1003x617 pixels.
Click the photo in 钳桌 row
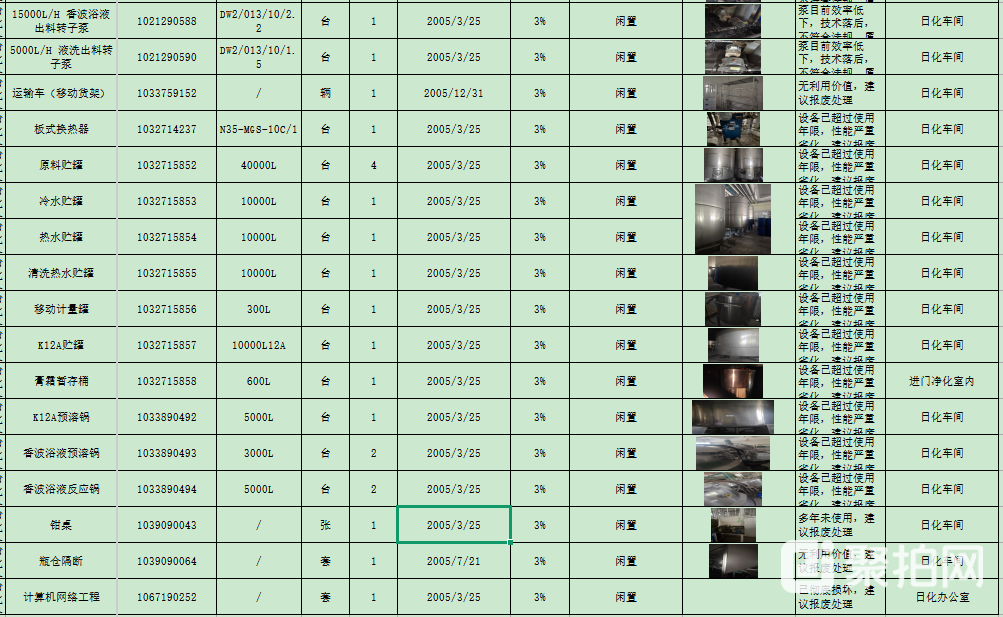tap(732, 525)
